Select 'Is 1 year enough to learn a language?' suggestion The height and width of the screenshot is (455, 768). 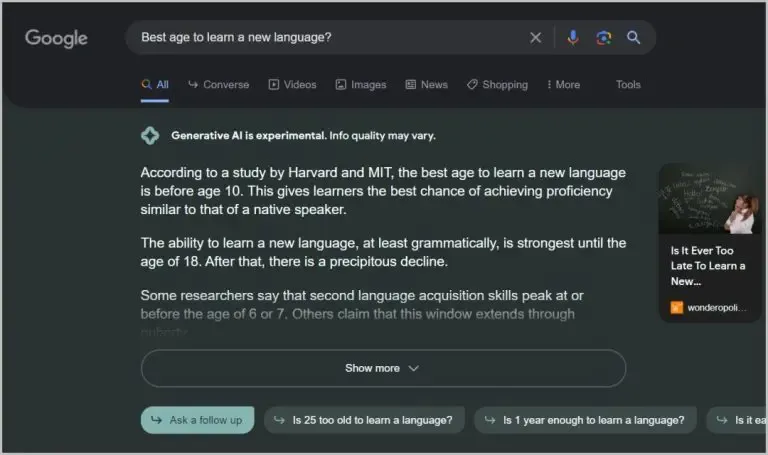click(x=585, y=420)
